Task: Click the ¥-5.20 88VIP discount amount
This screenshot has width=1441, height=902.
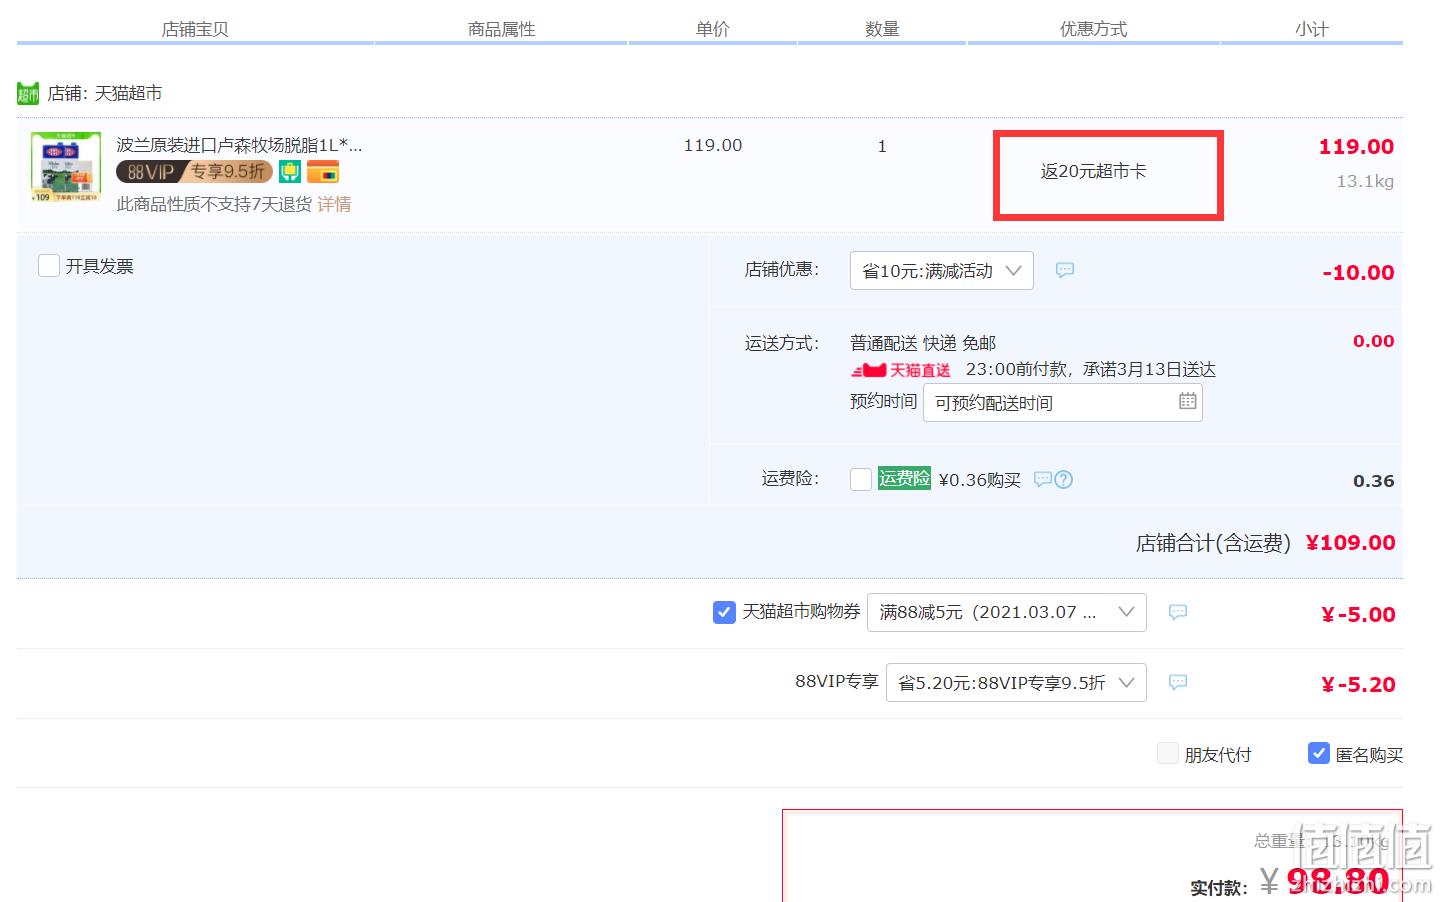Action: point(1358,685)
